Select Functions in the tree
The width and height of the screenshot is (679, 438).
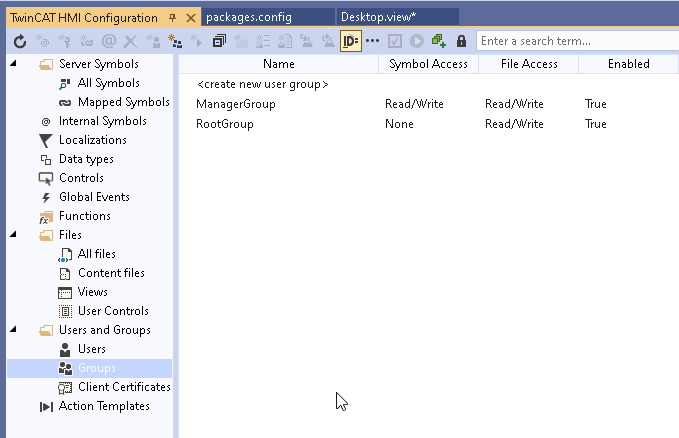coord(85,216)
